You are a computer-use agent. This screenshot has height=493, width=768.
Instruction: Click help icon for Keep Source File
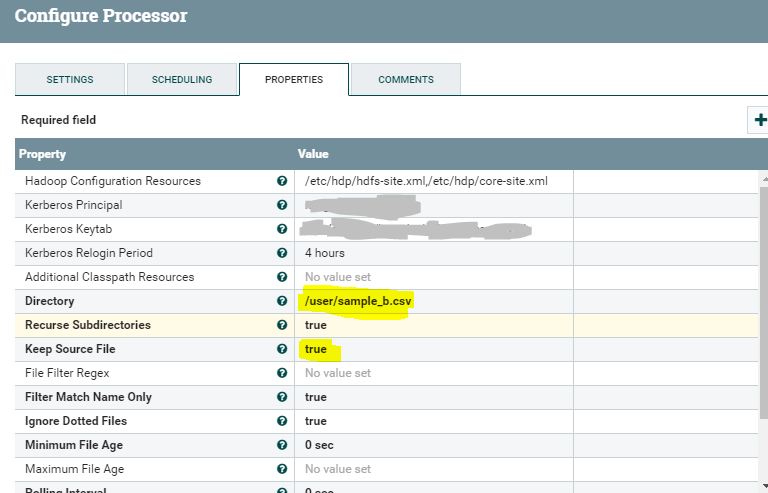[282, 350]
